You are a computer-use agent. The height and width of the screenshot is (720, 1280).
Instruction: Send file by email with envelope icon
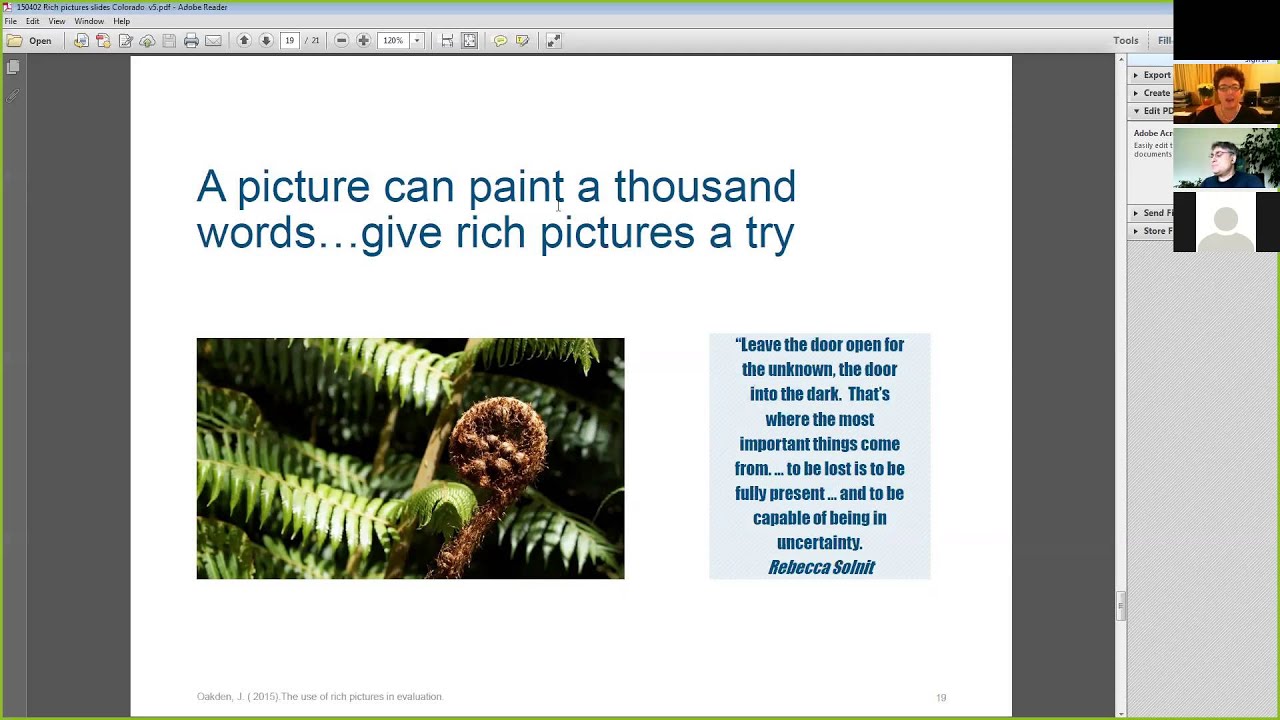click(213, 41)
